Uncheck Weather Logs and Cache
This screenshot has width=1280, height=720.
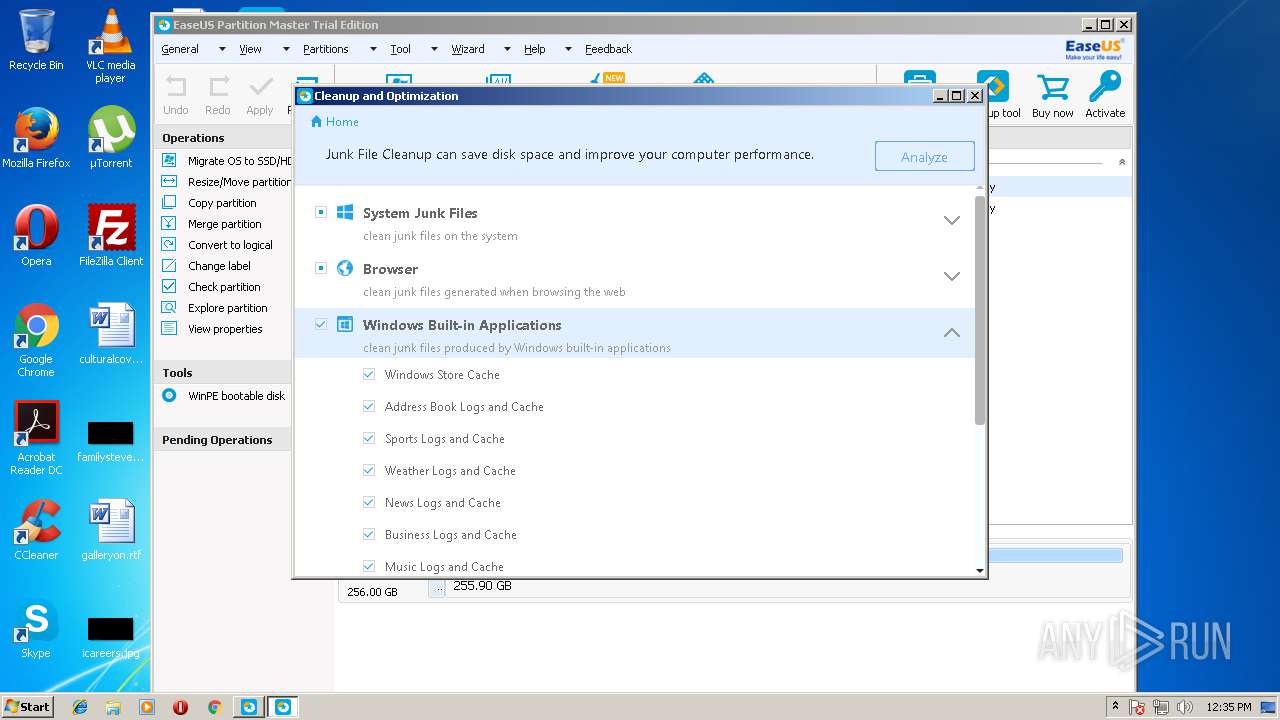pyautogui.click(x=369, y=470)
